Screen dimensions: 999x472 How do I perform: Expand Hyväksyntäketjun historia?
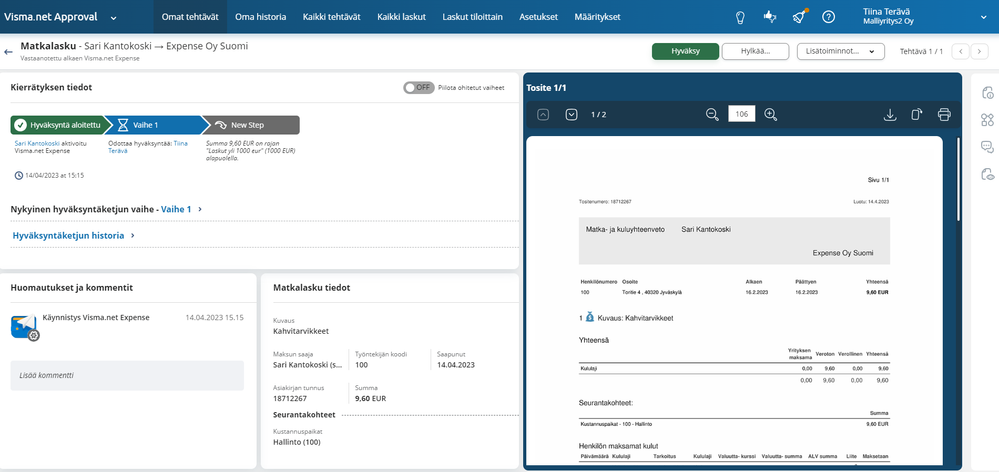74,235
